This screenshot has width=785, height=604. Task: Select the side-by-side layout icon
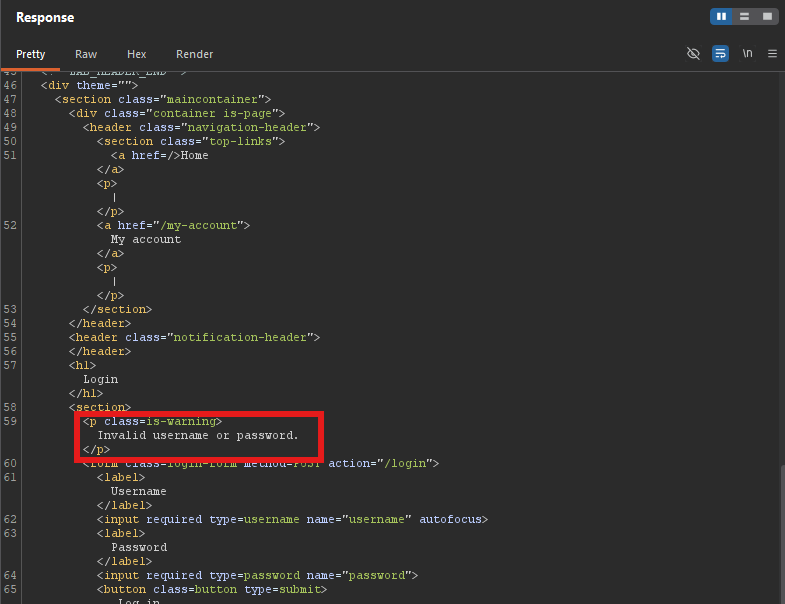click(721, 17)
